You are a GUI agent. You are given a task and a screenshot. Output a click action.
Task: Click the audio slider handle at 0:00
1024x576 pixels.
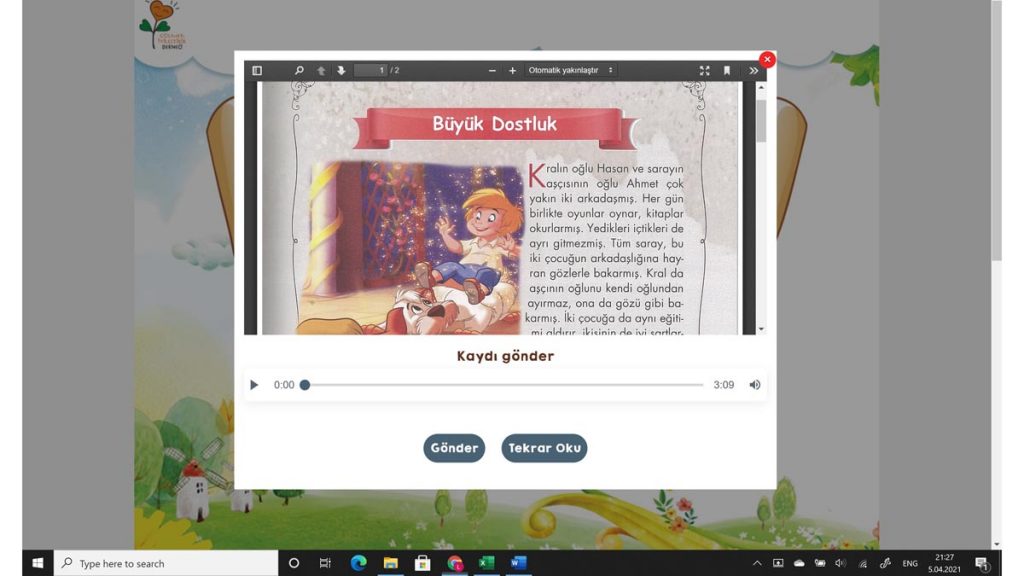pyautogui.click(x=304, y=385)
